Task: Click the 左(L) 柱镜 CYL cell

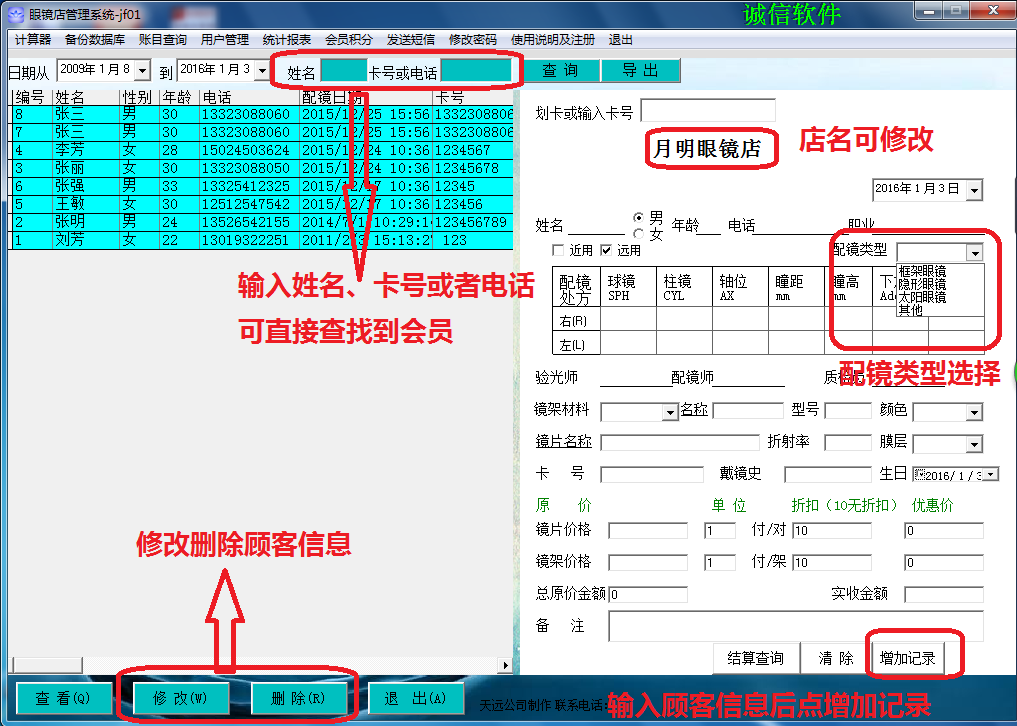Action: click(684, 343)
